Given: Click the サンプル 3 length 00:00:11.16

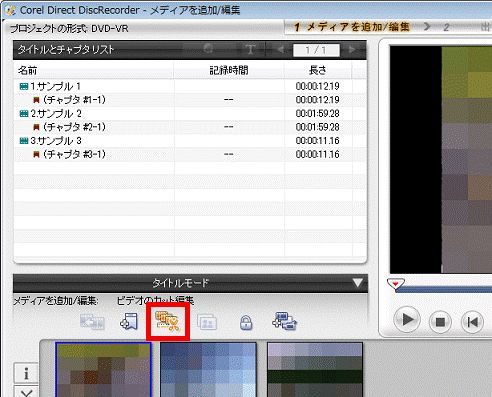Looking at the screenshot, I should pos(318,141).
